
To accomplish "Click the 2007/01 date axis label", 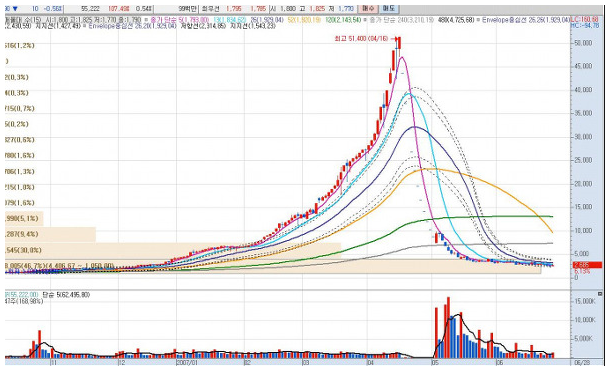I will [187, 363].
